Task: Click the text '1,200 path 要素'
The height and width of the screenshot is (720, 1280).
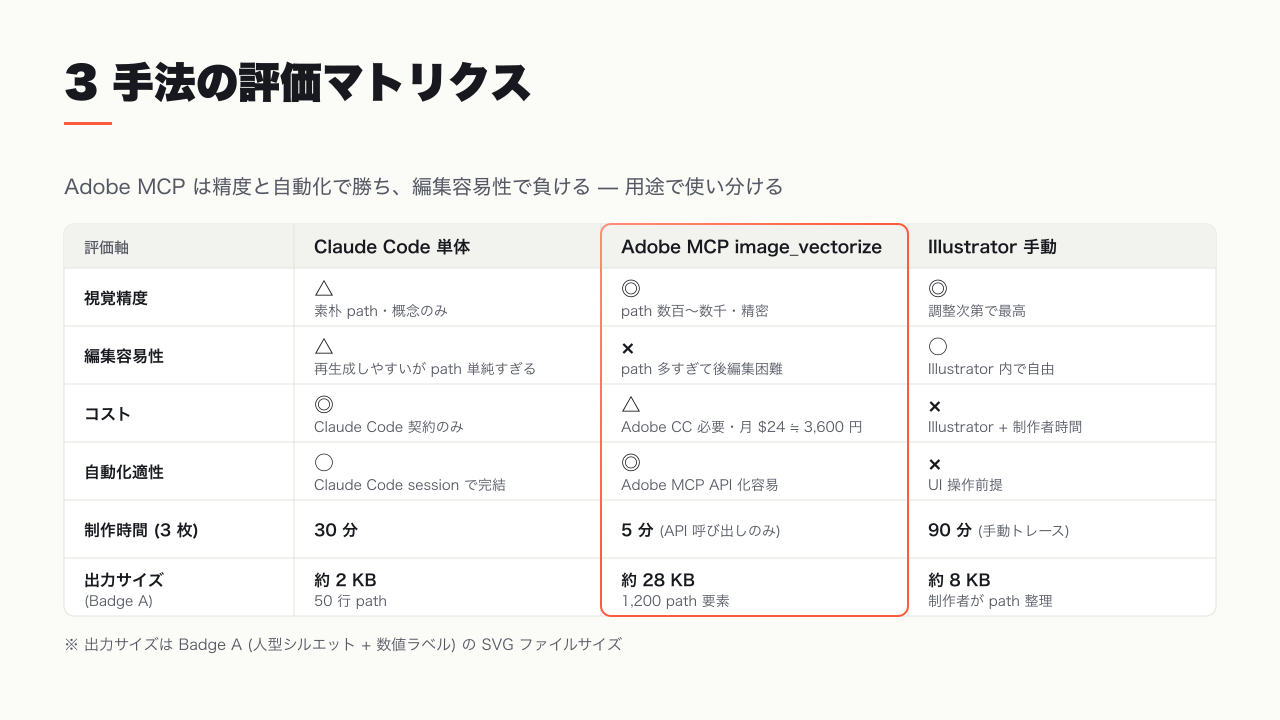Action: tap(675, 601)
